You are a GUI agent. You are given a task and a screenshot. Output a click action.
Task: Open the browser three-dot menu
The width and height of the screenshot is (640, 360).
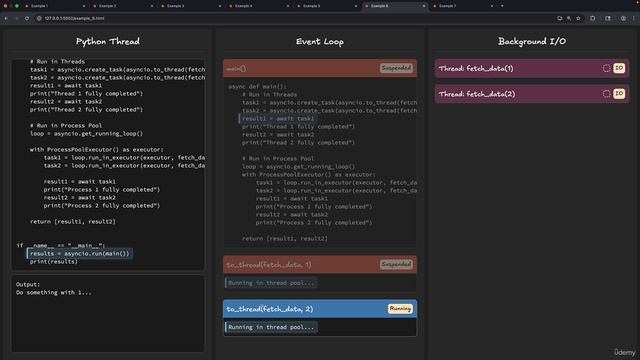[634, 18]
